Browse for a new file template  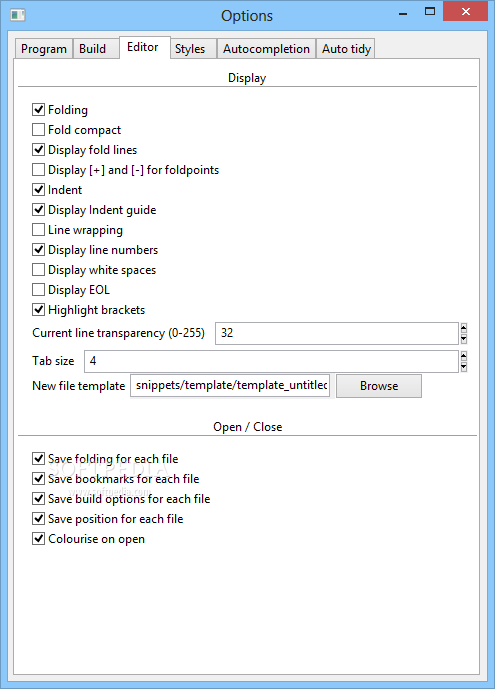point(379,386)
